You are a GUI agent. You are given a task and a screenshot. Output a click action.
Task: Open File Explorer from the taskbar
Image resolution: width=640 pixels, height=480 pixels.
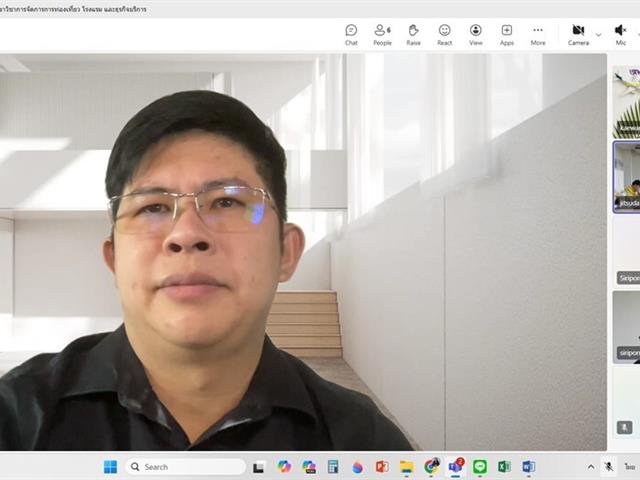click(407, 467)
